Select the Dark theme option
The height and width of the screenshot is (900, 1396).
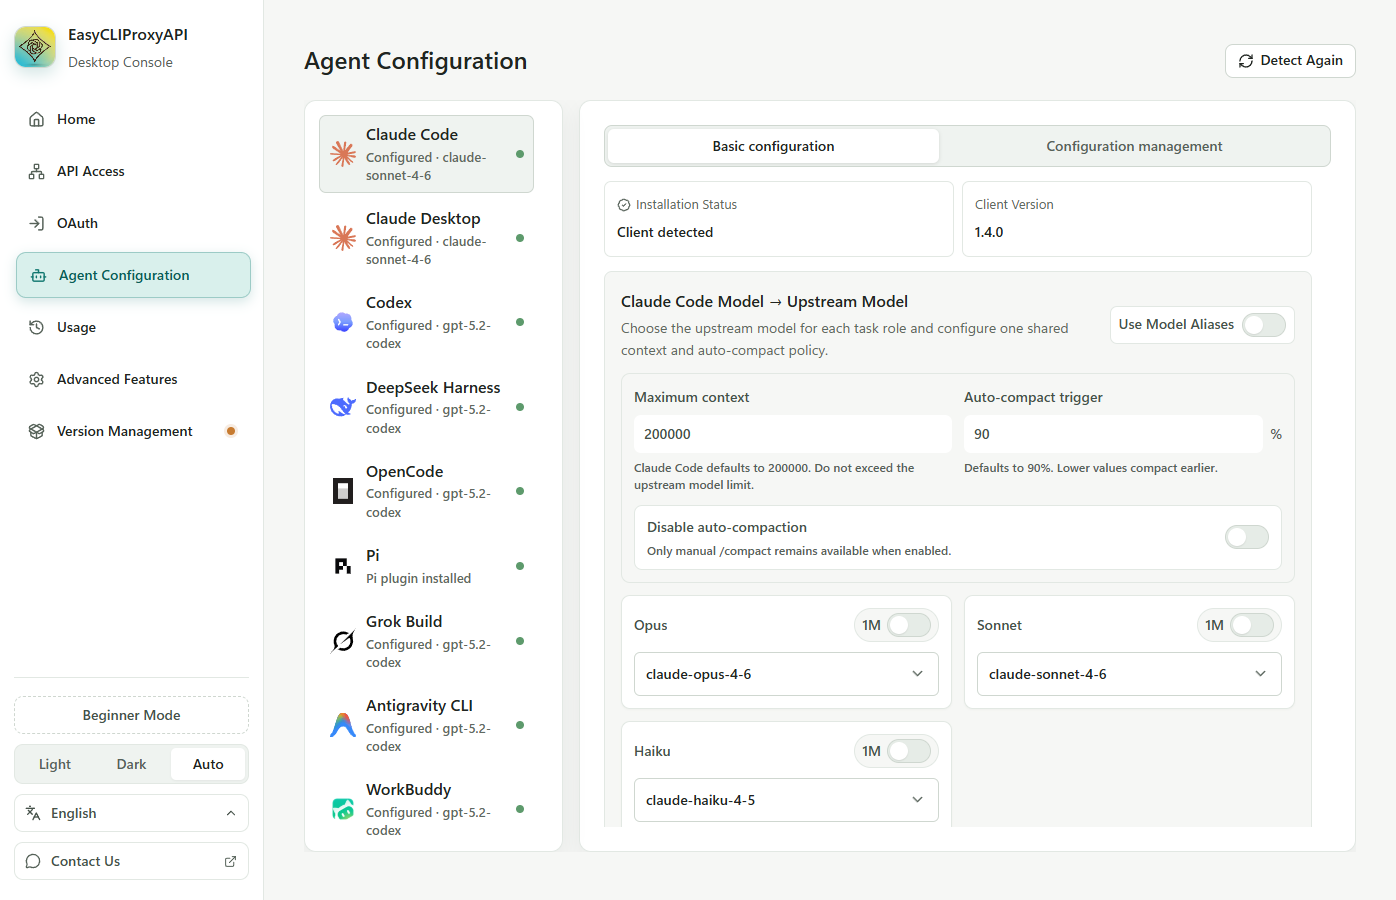(x=131, y=764)
